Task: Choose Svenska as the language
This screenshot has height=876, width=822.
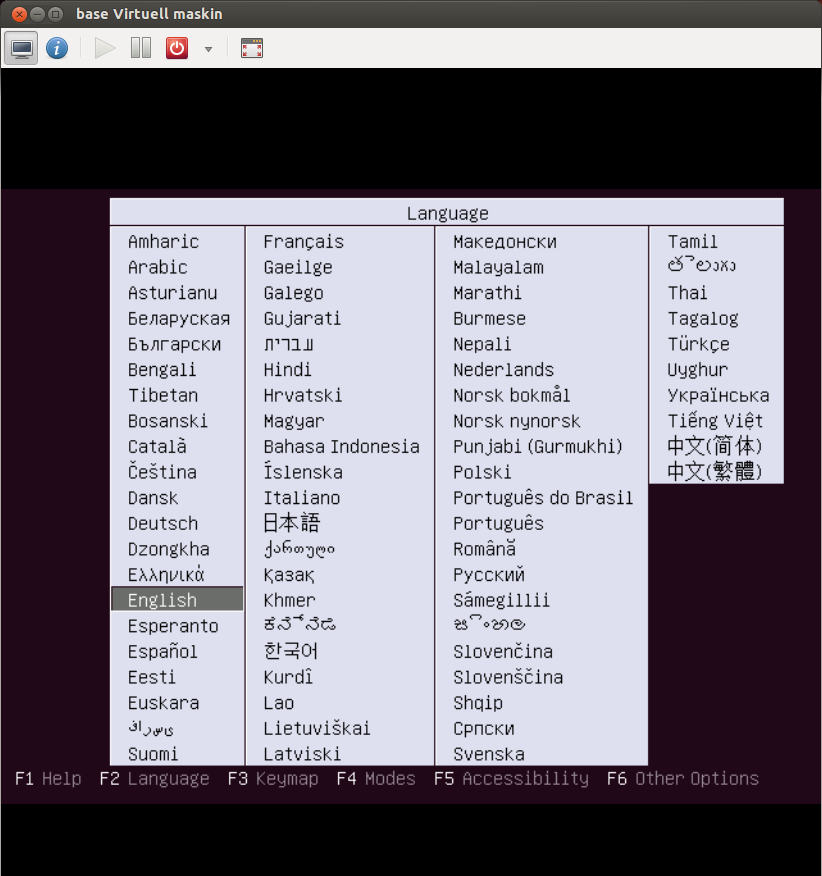Action: tap(488, 754)
